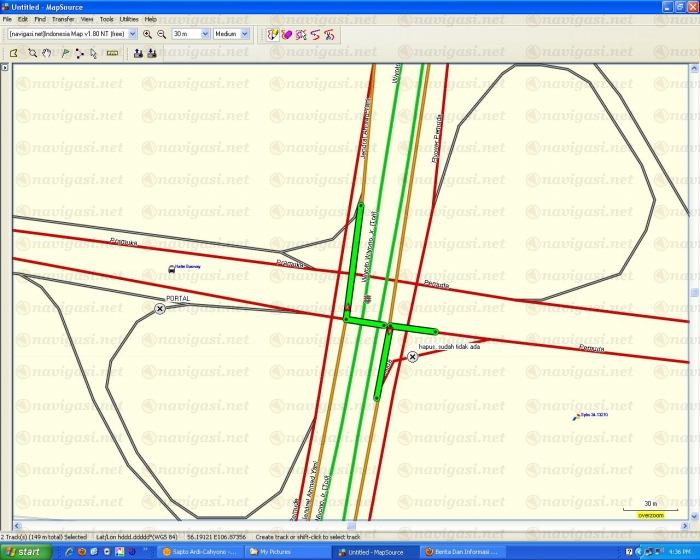Open the map product dropdown

pyautogui.click(x=132, y=34)
